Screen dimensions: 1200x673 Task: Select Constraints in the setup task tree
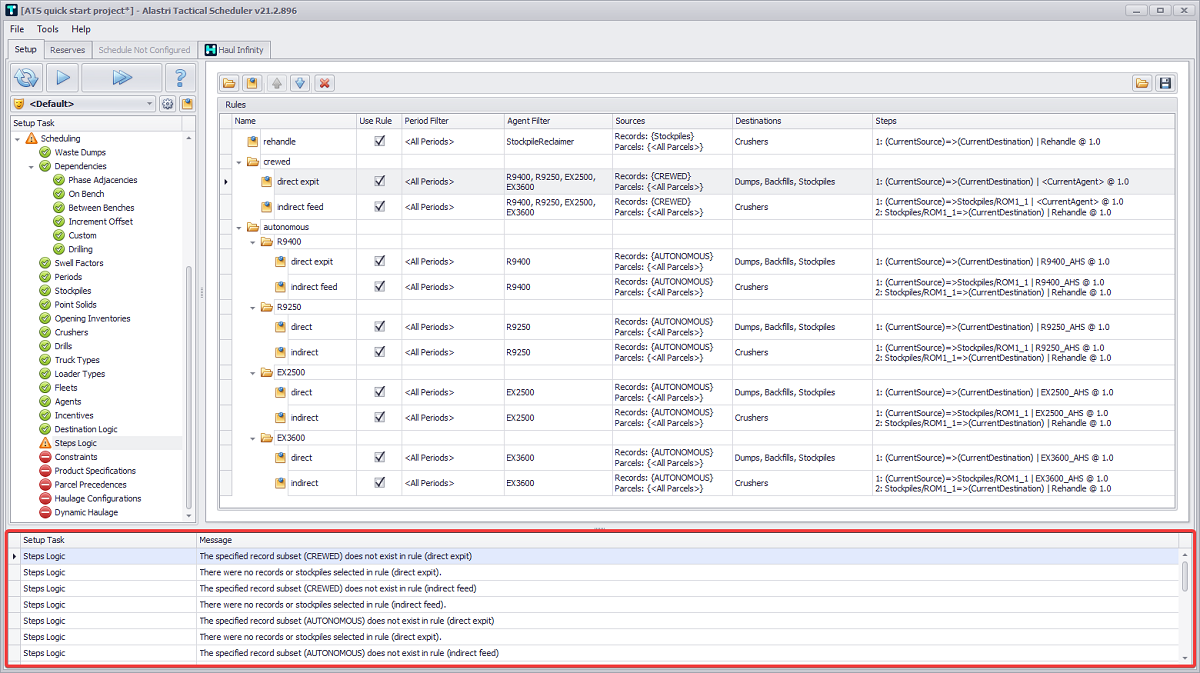pyautogui.click(x=76, y=457)
